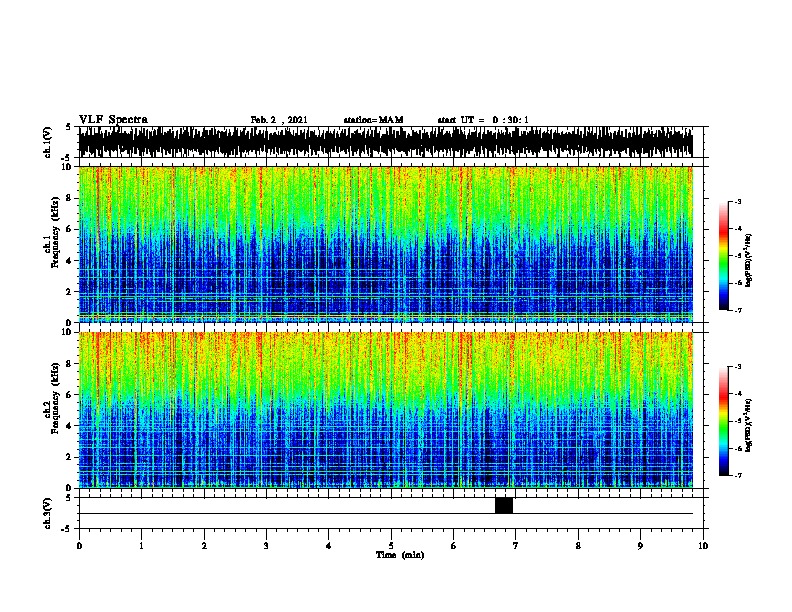Select the "Feb. 2, 2021" date text
Viewport: 792px width, 612px height.
click(x=279, y=120)
